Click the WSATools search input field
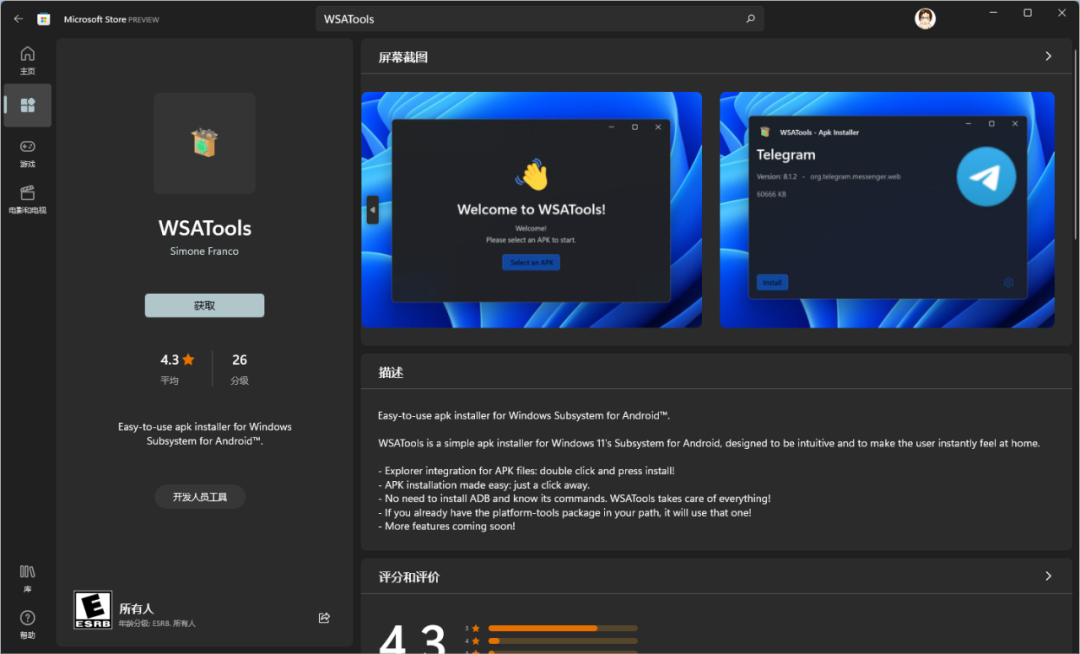Image resolution: width=1080 pixels, height=654 pixels. click(530, 19)
